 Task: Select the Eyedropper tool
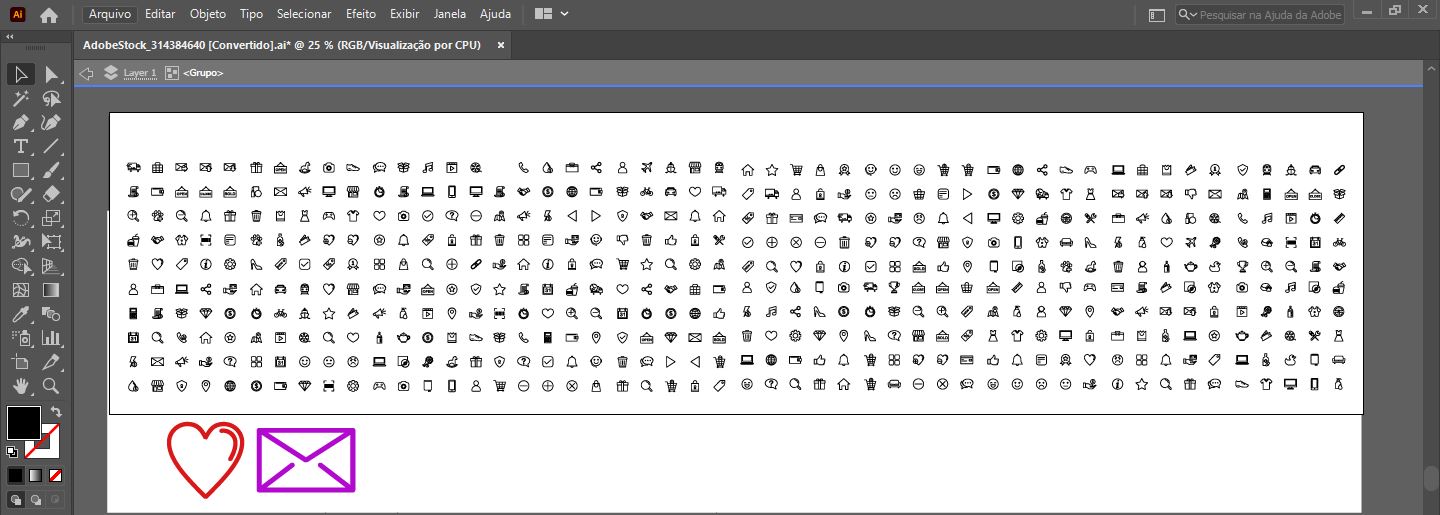pos(20,314)
